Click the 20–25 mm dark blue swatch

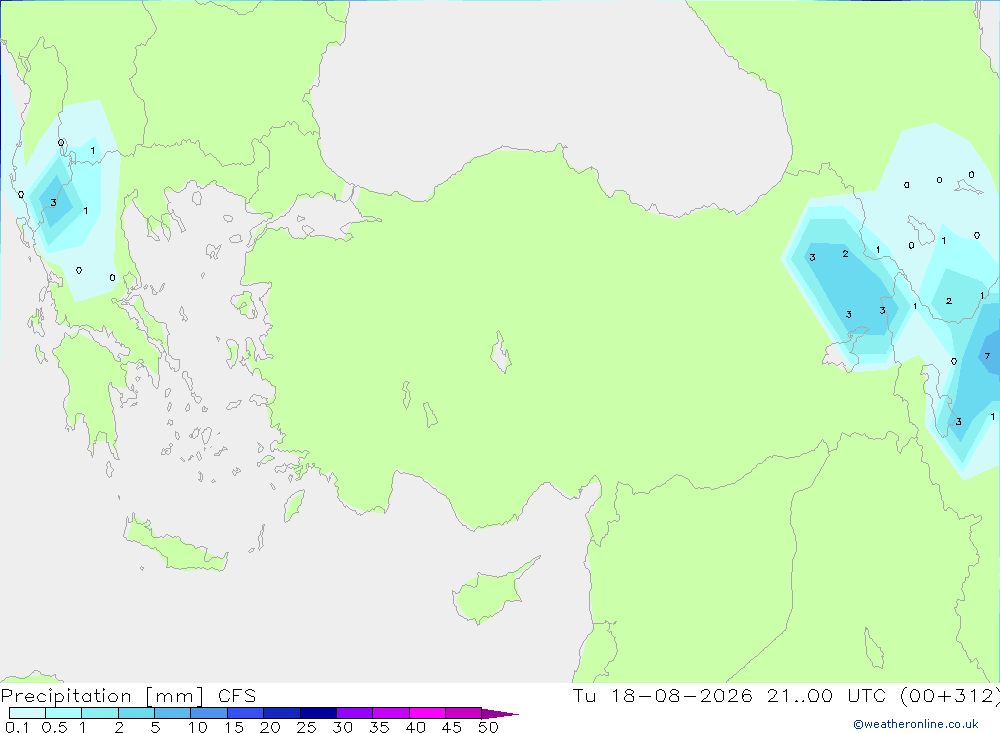click(282, 713)
